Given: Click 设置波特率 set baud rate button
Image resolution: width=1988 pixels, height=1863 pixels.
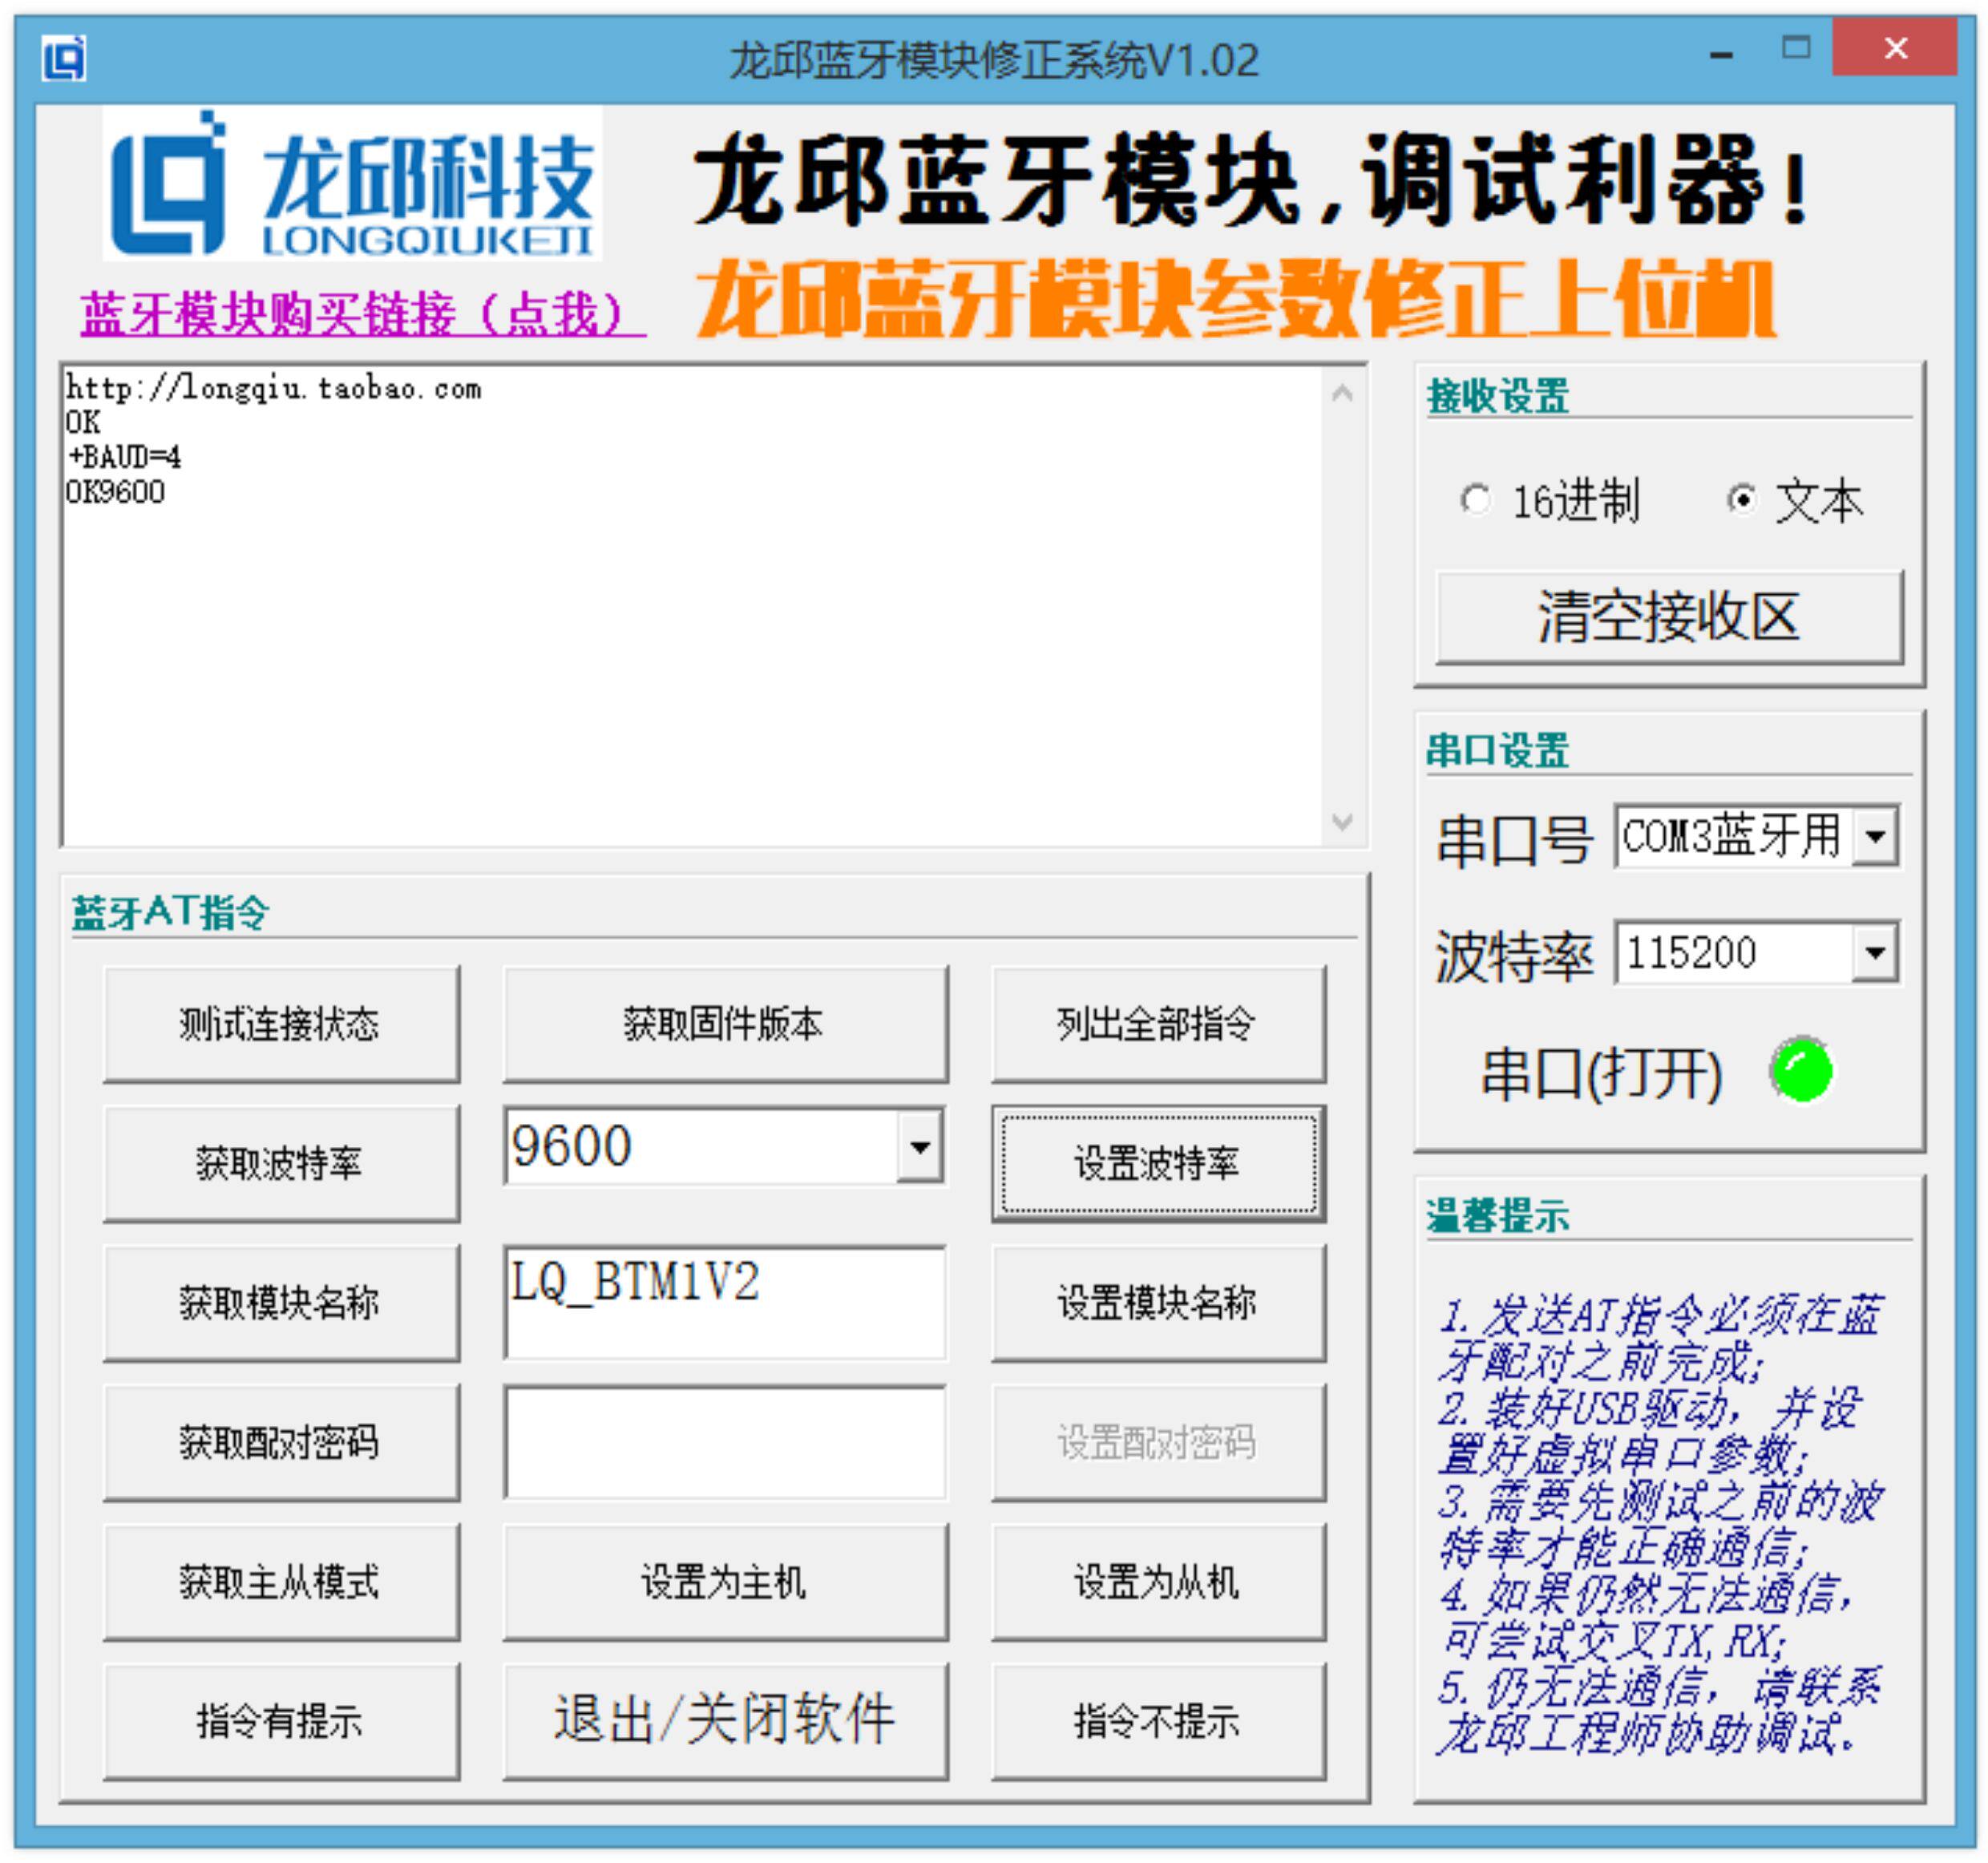Looking at the screenshot, I should coord(1158,1163).
